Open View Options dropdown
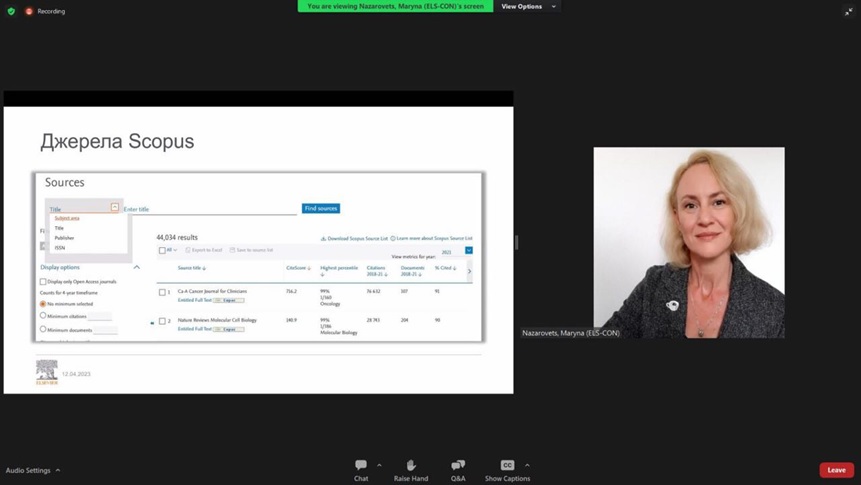The height and width of the screenshot is (485, 861). [528, 7]
